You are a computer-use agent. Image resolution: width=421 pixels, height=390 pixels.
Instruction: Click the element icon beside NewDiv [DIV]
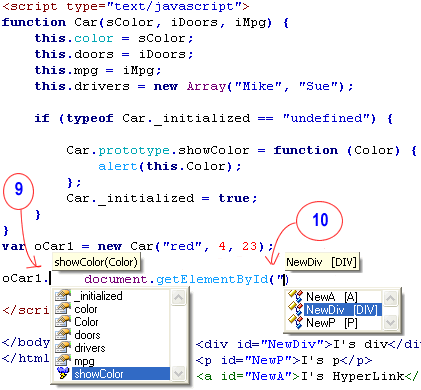(295, 309)
